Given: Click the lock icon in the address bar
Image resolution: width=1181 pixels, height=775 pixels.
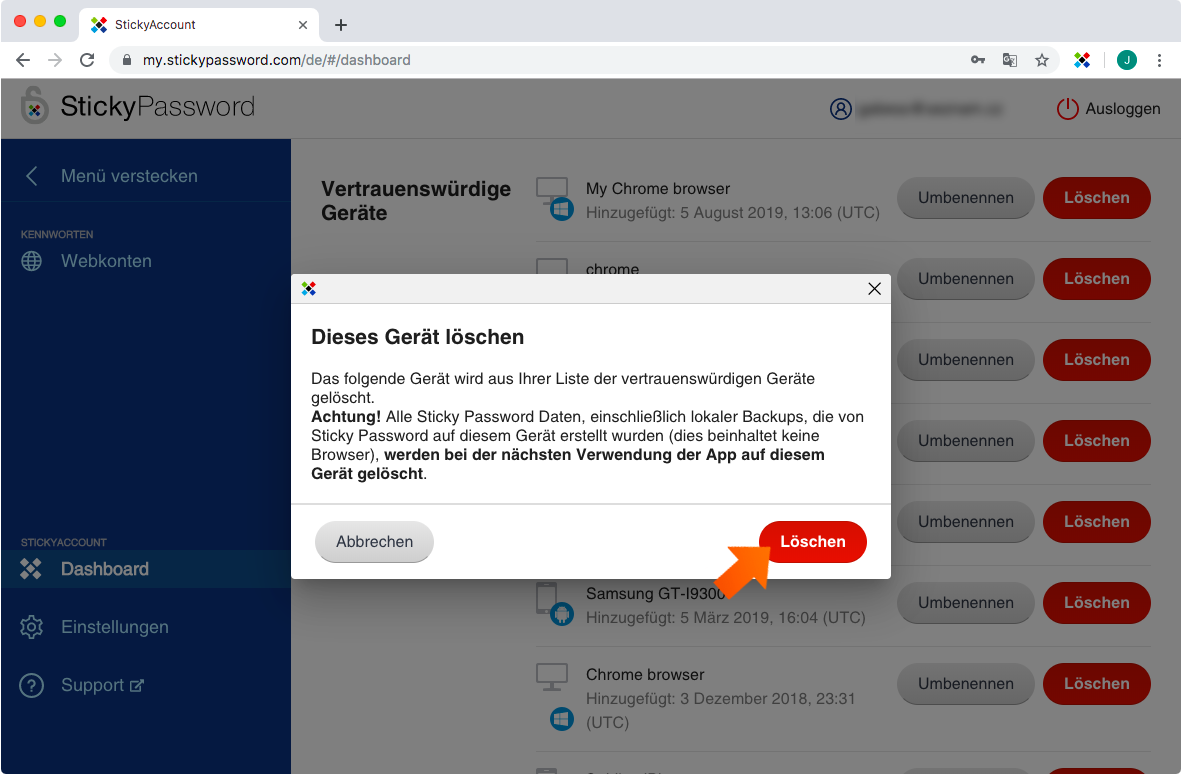Looking at the screenshot, I should (x=127, y=59).
